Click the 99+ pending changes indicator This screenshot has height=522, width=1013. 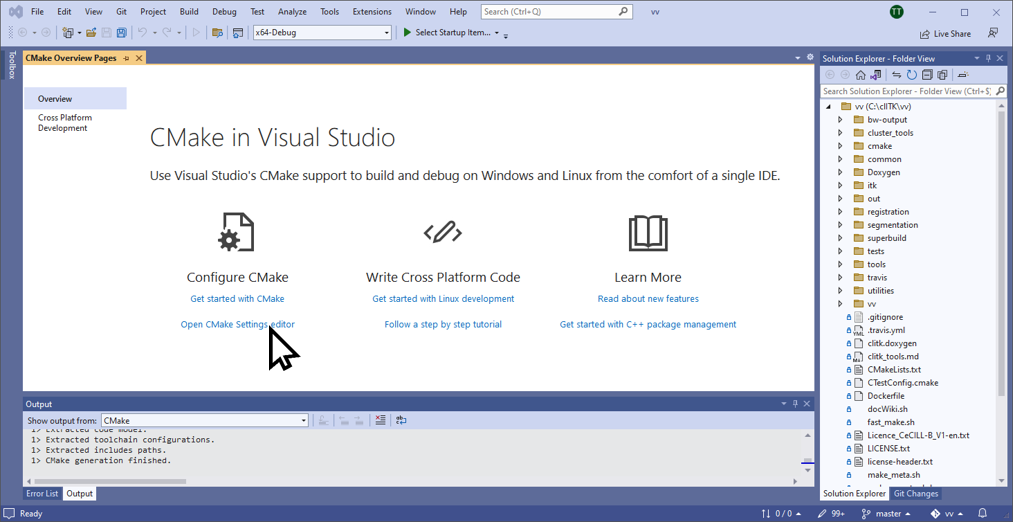pos(830,514)
